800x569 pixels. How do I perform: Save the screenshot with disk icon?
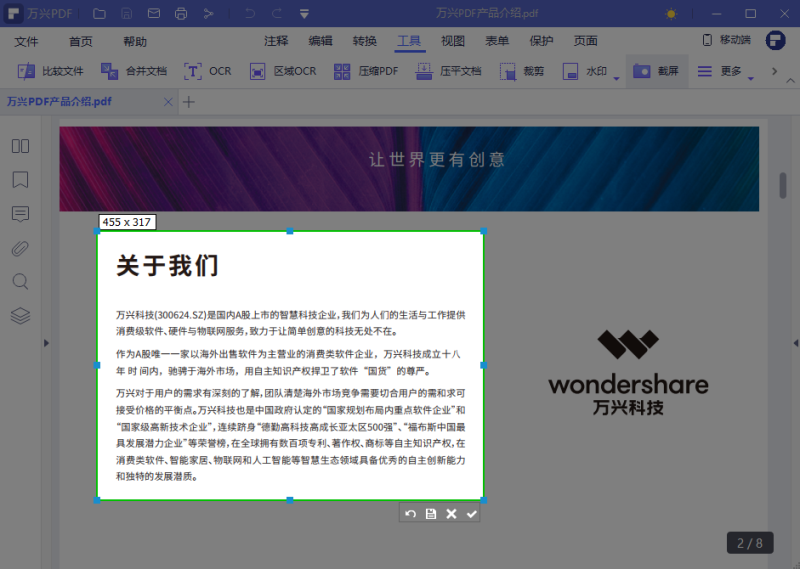(431, 514)
